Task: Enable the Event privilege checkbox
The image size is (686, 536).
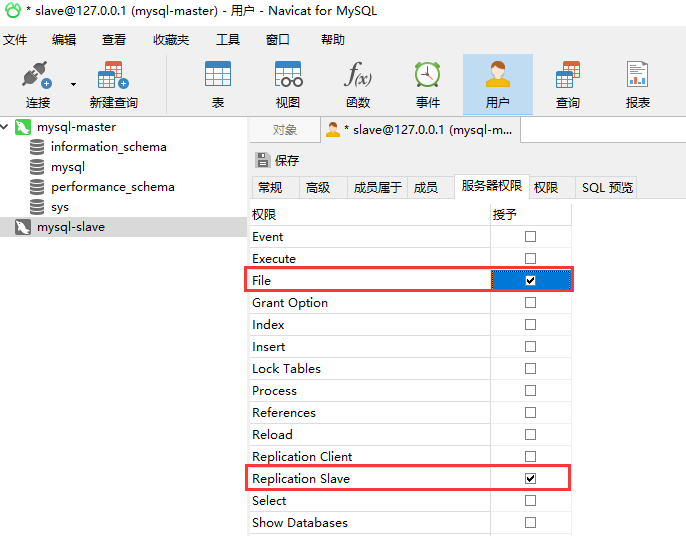Action: pos(530,237)
